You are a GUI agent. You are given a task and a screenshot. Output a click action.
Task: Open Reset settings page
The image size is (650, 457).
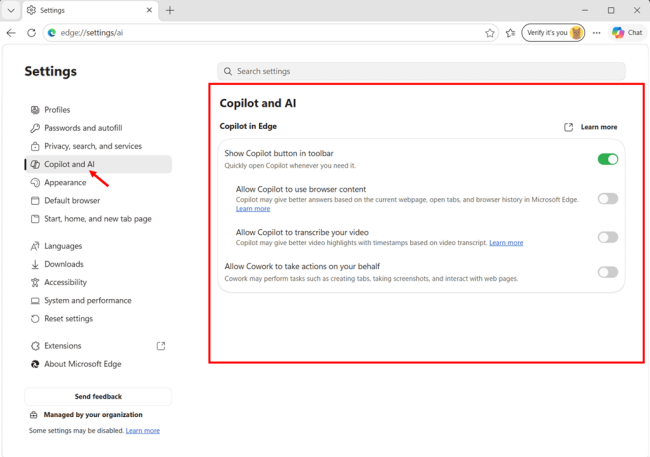click(98, 319)
